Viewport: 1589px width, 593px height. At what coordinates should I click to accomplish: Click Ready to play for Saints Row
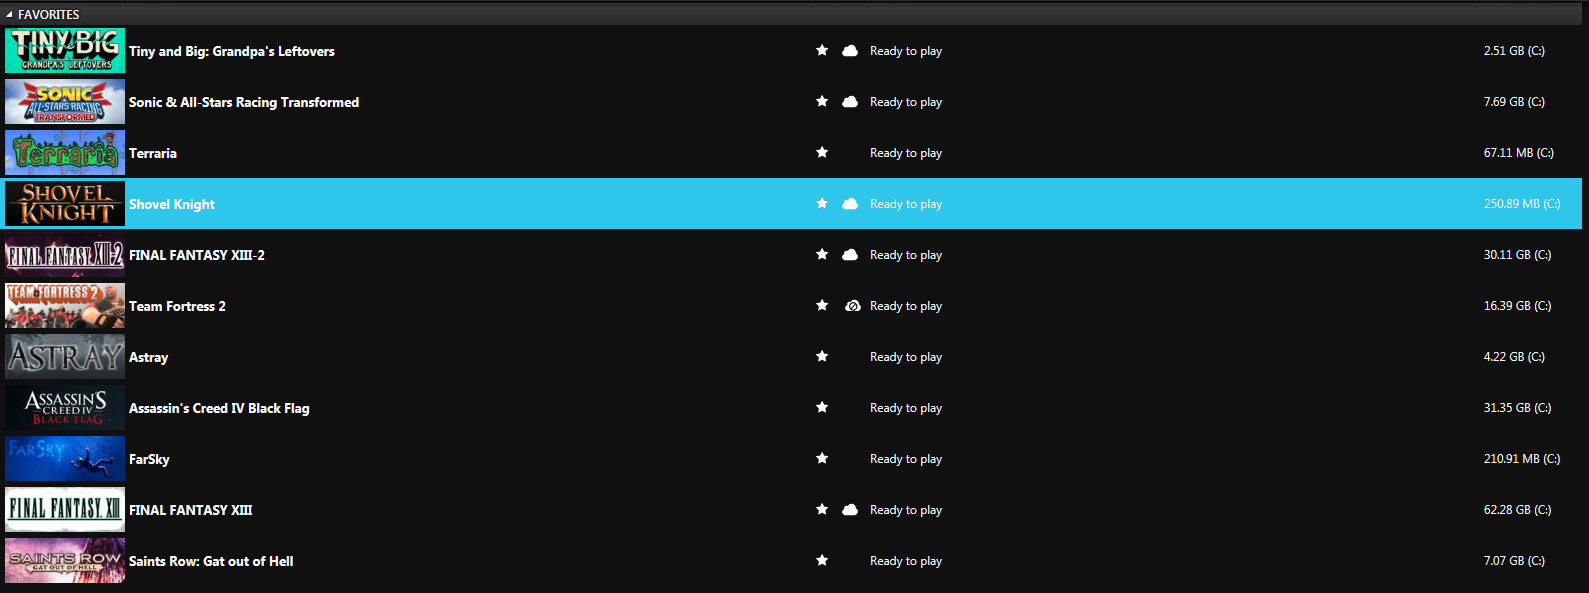[x=906, y=561]
